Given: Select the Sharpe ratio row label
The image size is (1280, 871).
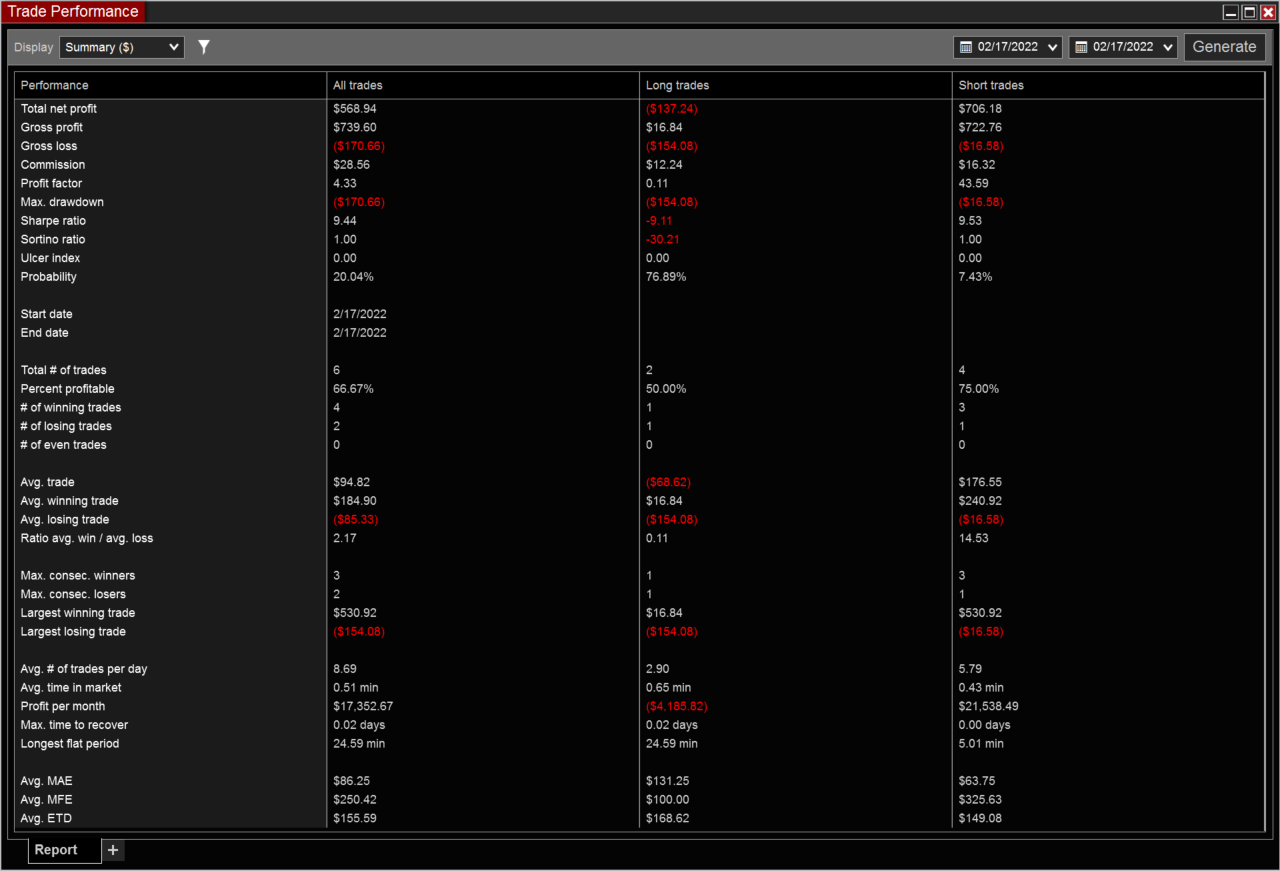Looking at the screenshot, I should [53, 221].
